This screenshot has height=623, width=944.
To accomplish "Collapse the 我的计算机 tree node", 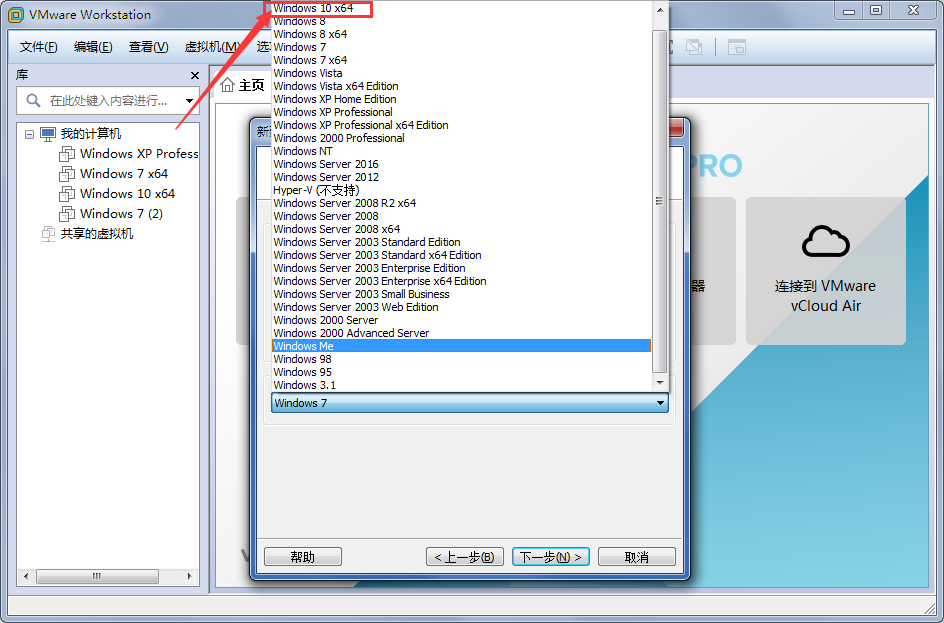I will click(x=29, y=134).
